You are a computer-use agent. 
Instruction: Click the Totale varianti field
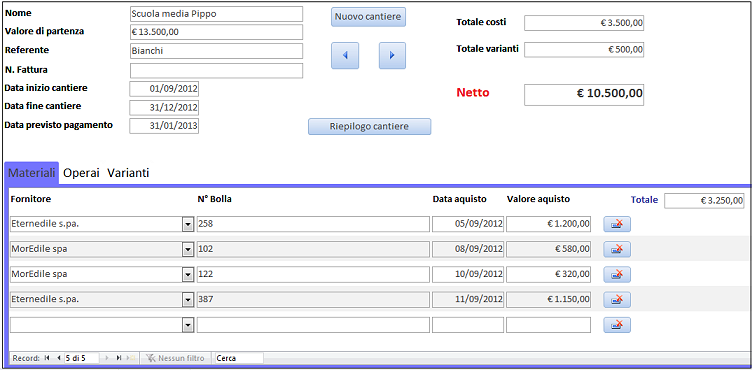pyautogui.click(x=584, y=49)
